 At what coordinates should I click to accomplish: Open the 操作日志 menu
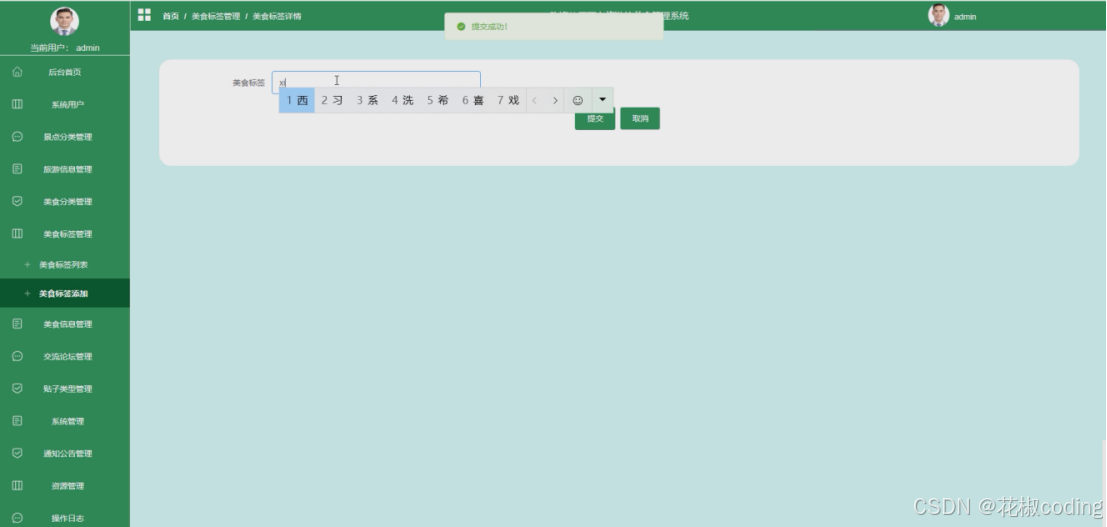click(x=65, y=518)
